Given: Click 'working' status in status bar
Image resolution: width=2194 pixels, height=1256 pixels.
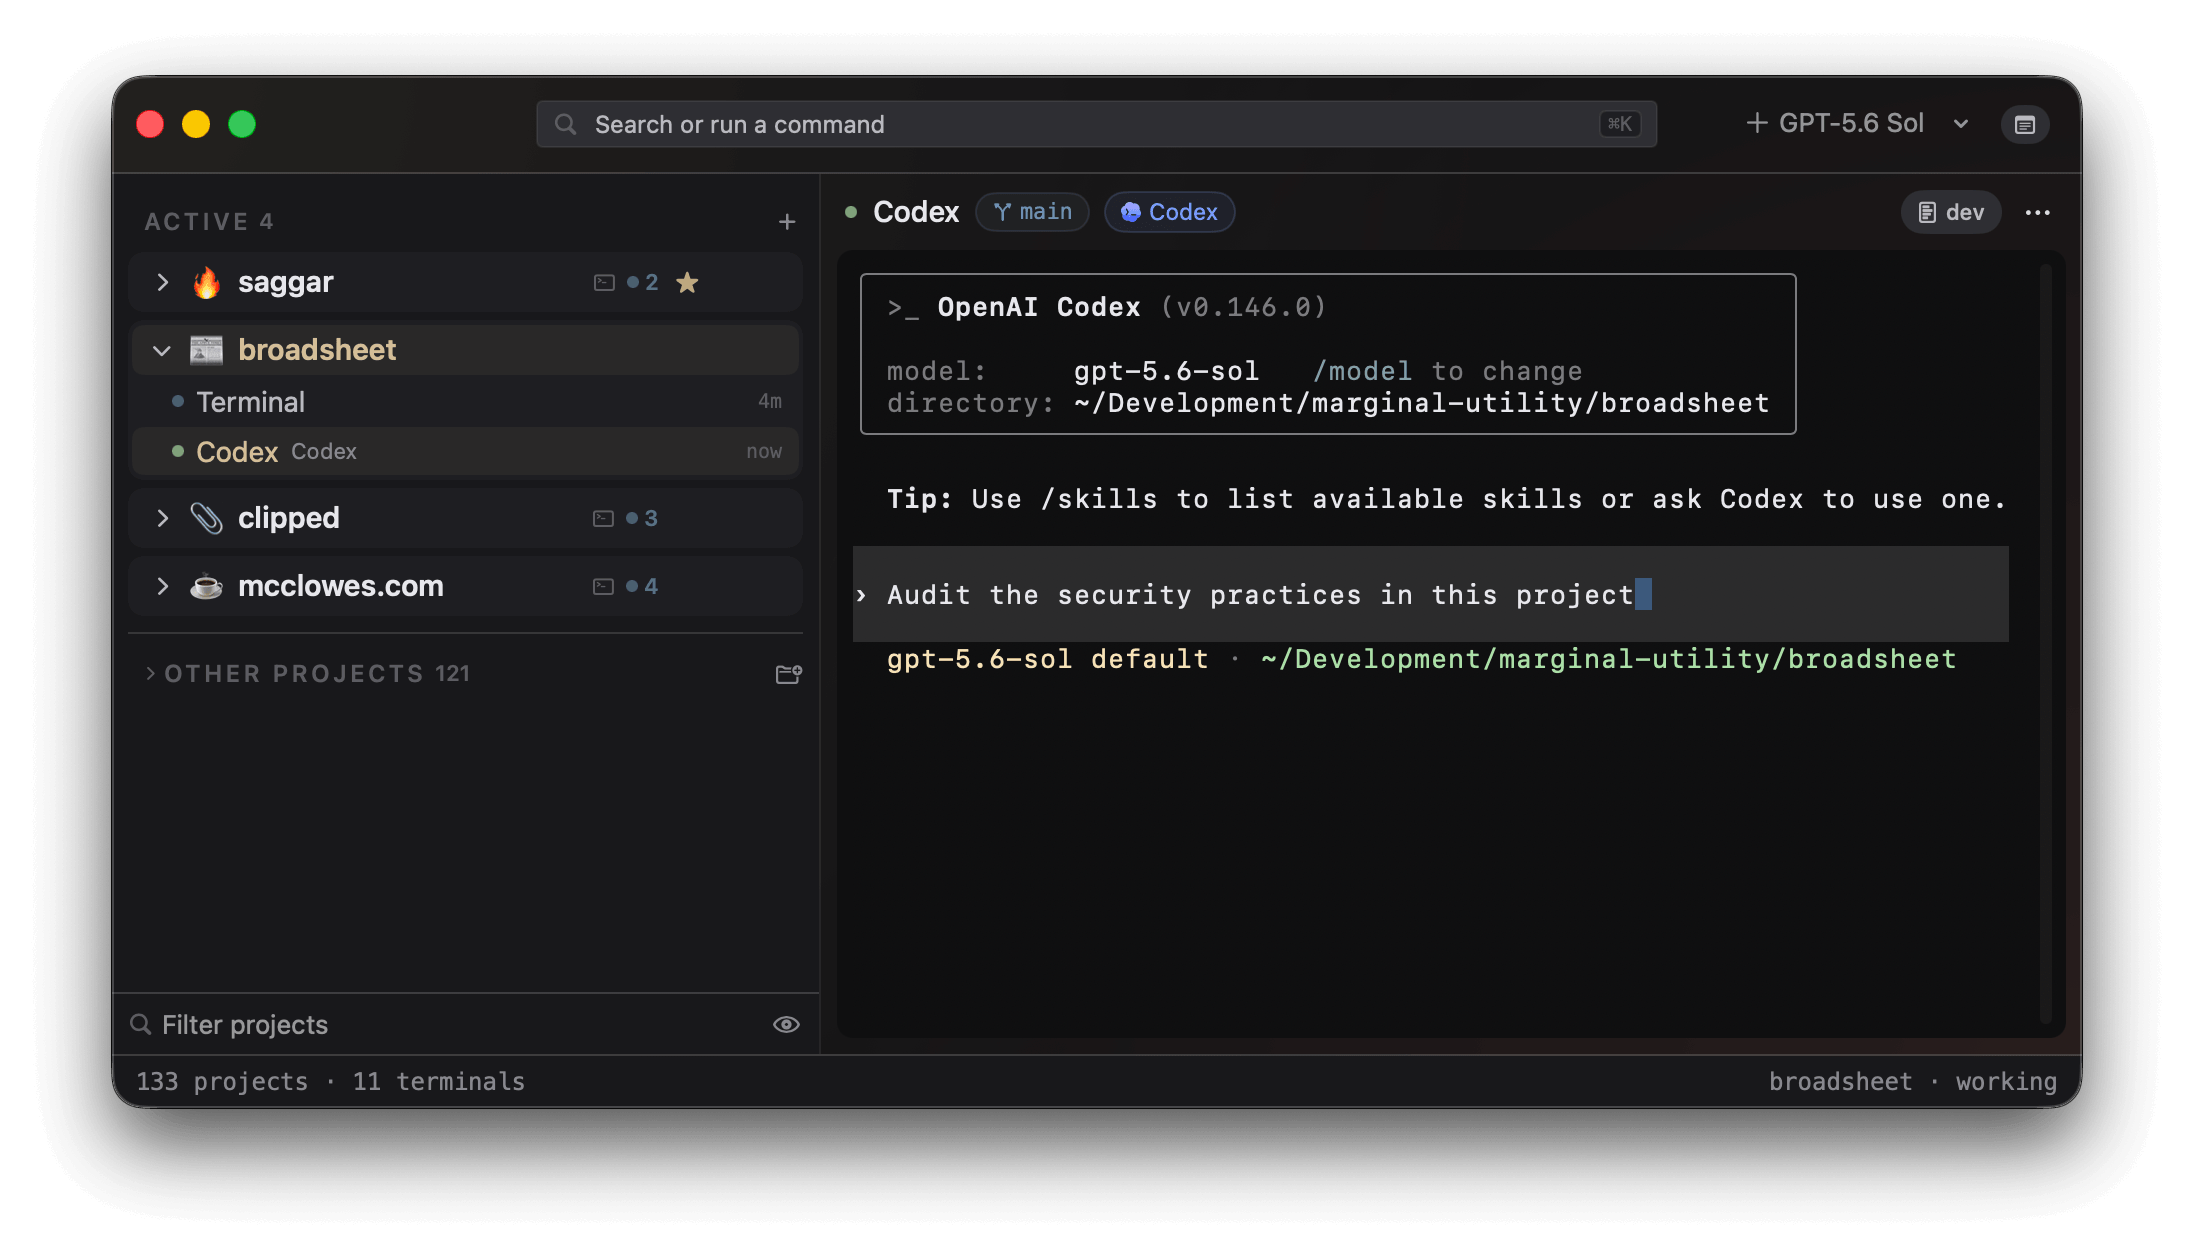Looking at the screenshot, I should click(2006, 1081).
